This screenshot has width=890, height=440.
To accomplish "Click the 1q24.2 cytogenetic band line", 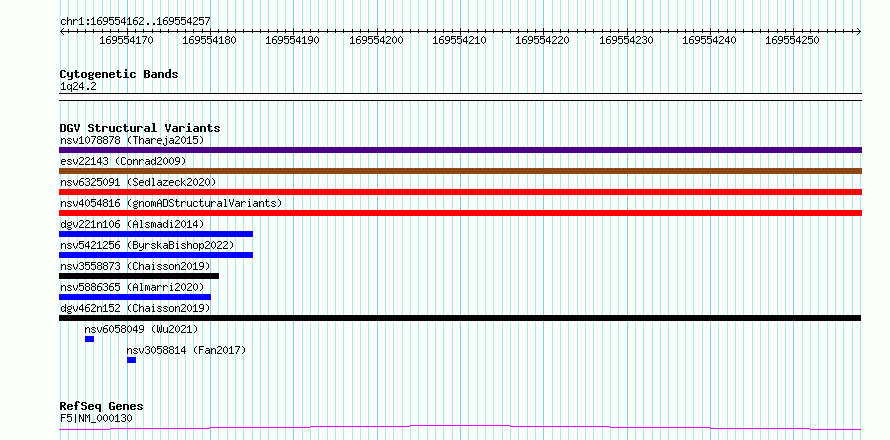I will pyautogui.click(x=460, y=97).
